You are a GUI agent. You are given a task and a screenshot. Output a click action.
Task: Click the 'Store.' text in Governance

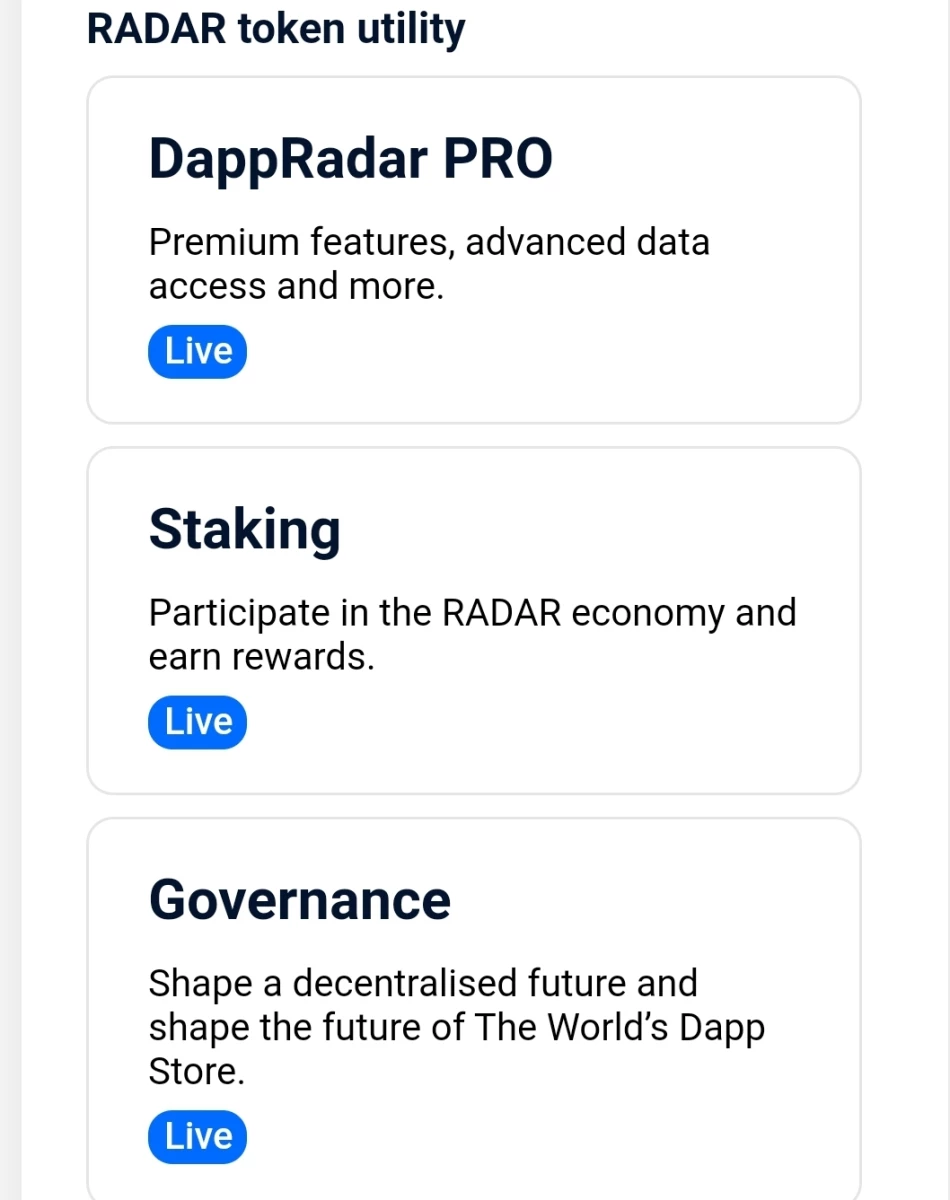pyautogui.click(x=197, y=1071)
